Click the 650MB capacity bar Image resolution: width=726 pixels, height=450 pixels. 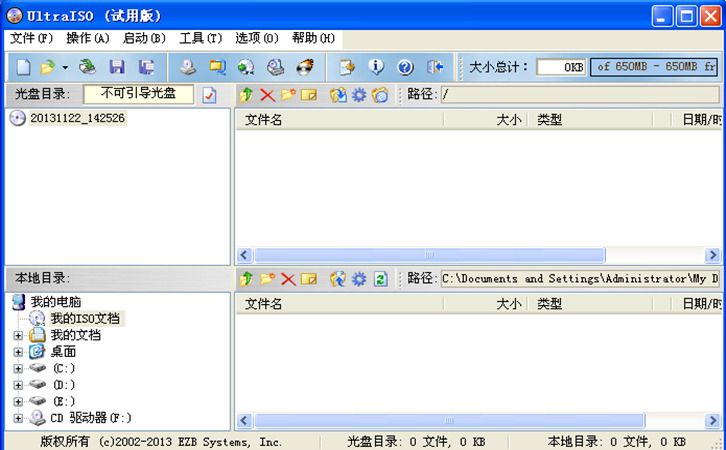pos(654,67)
